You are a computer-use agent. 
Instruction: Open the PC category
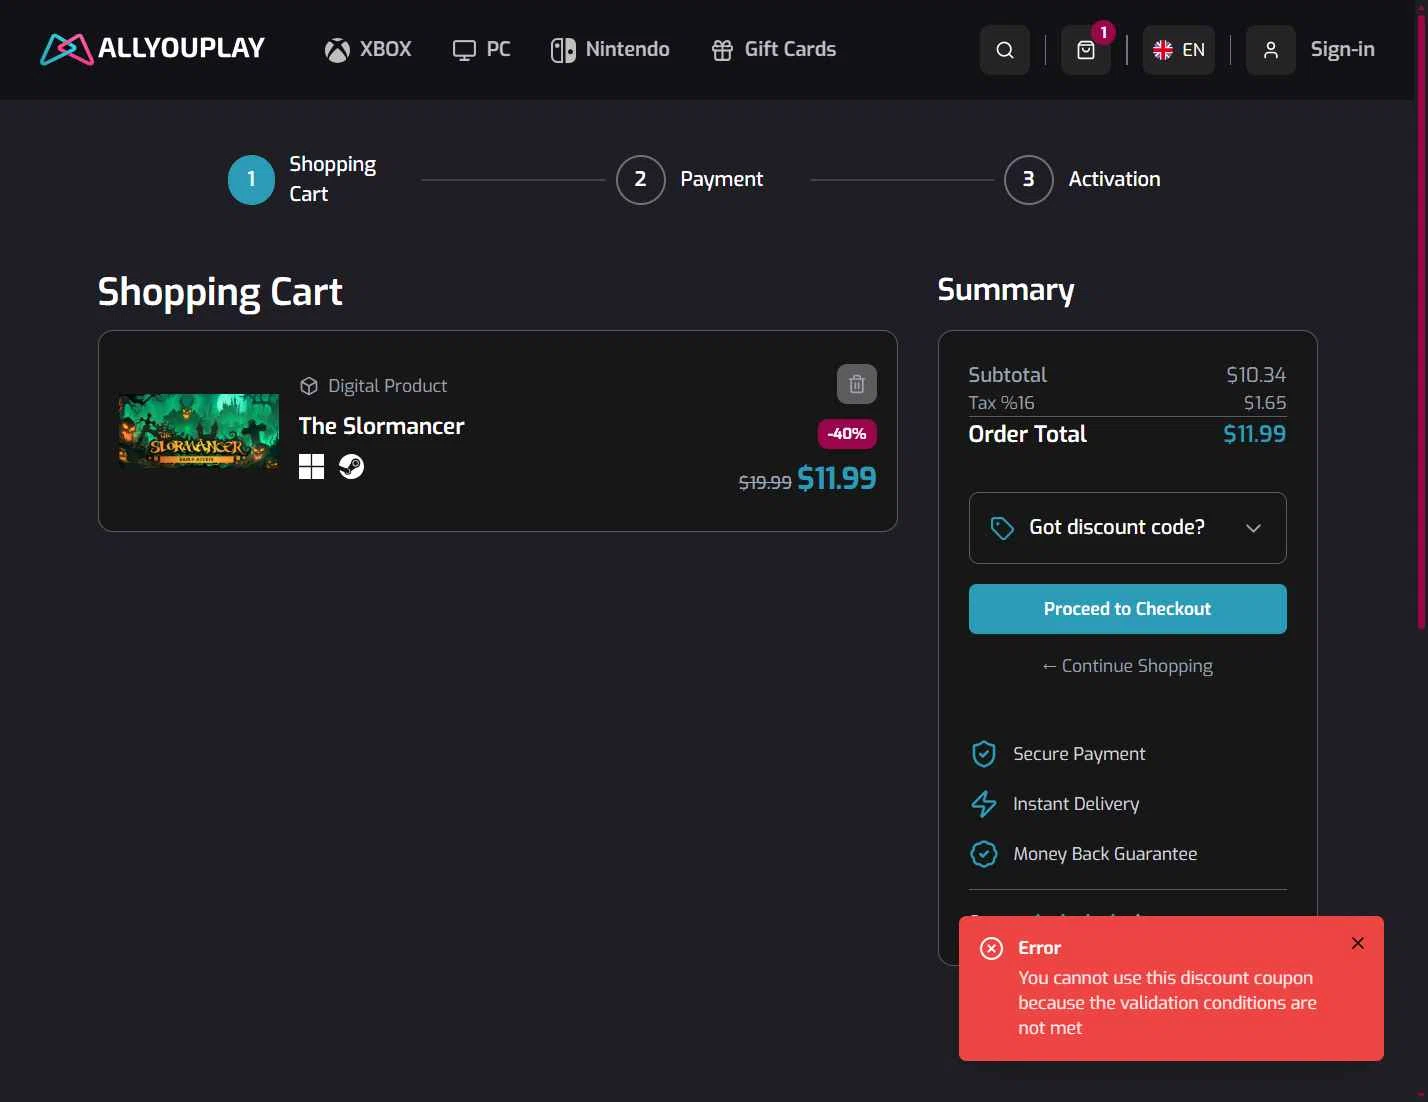point(481,49)
